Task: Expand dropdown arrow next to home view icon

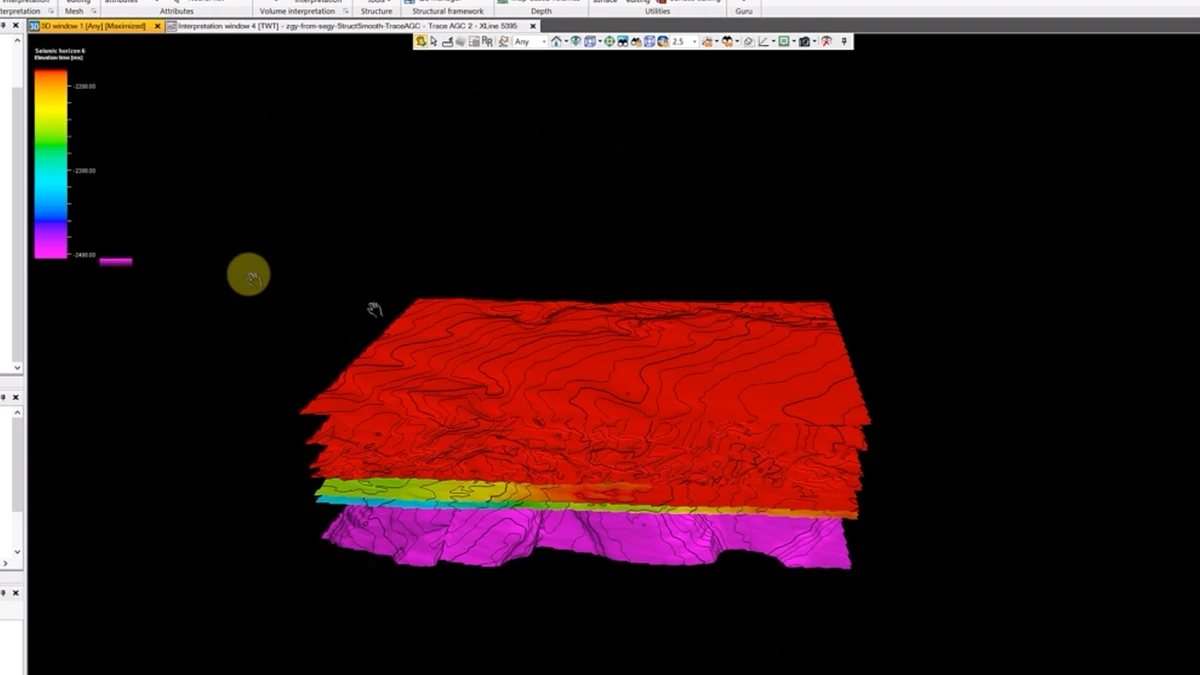Action: 566,42
